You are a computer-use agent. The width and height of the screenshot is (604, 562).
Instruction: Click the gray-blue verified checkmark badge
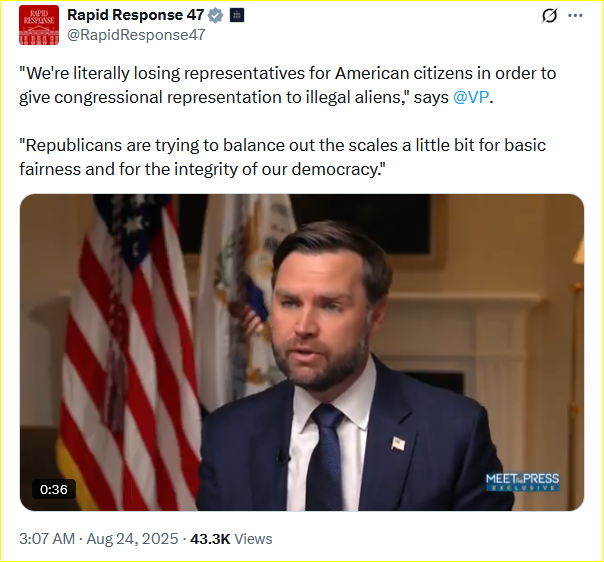(x=215, y=15)
